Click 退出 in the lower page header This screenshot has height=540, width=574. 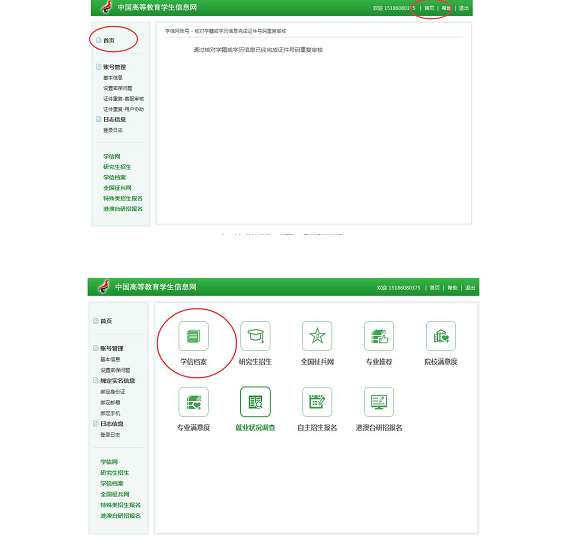coord(470,288)
